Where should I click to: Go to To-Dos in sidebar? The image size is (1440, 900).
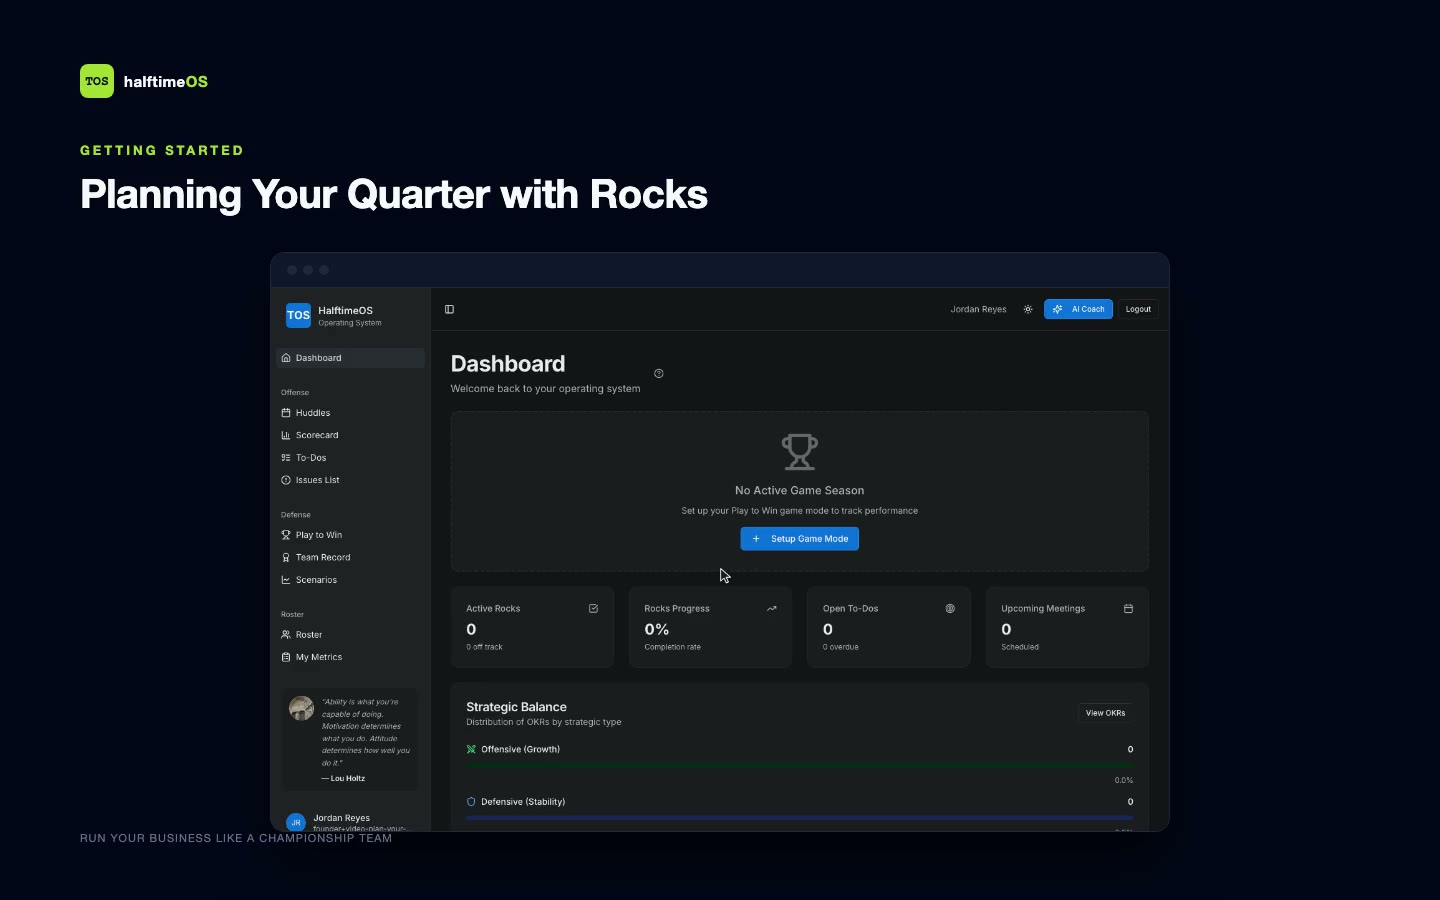point(350,458)
